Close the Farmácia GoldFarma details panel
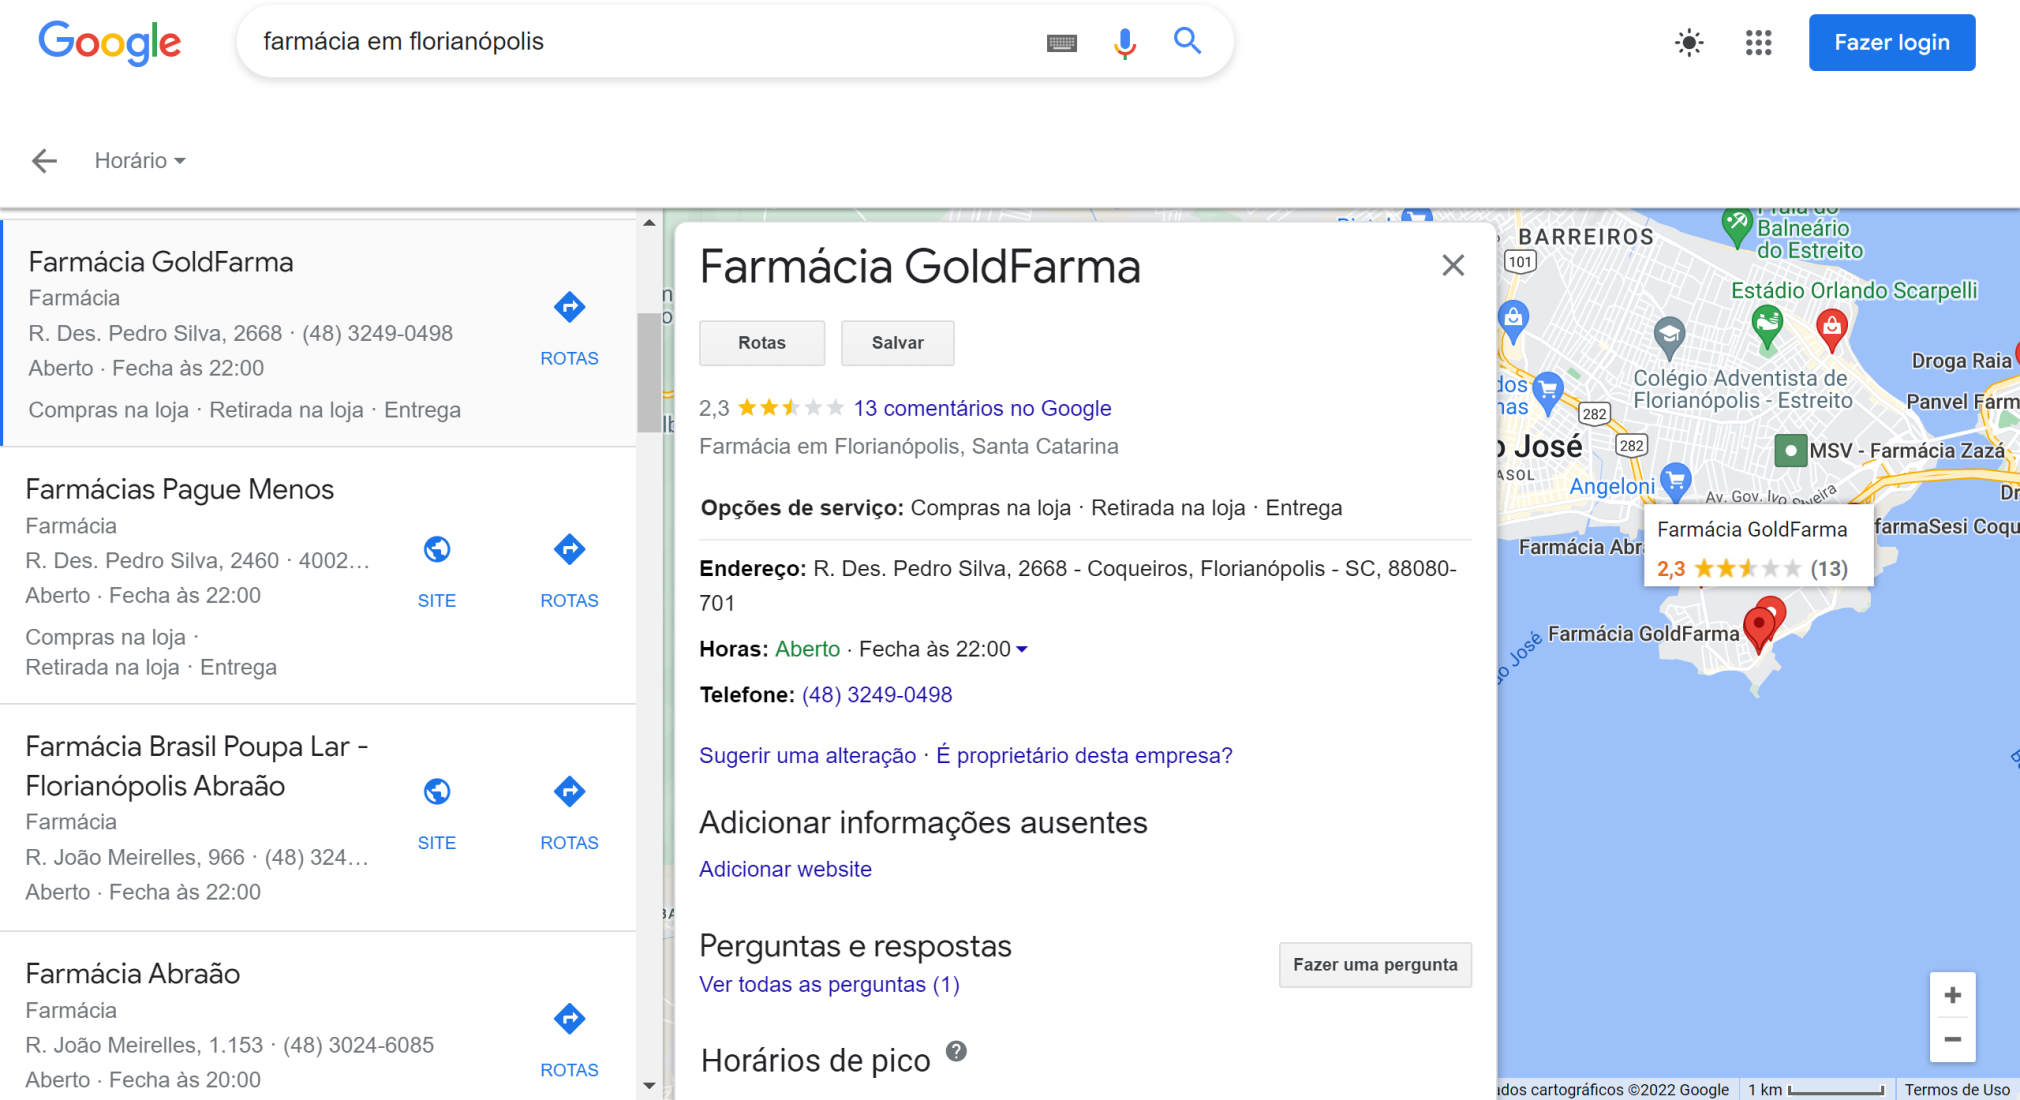Viewport: 2020px width, 1100px height. pyautogui.click(x=1453, y=265)
